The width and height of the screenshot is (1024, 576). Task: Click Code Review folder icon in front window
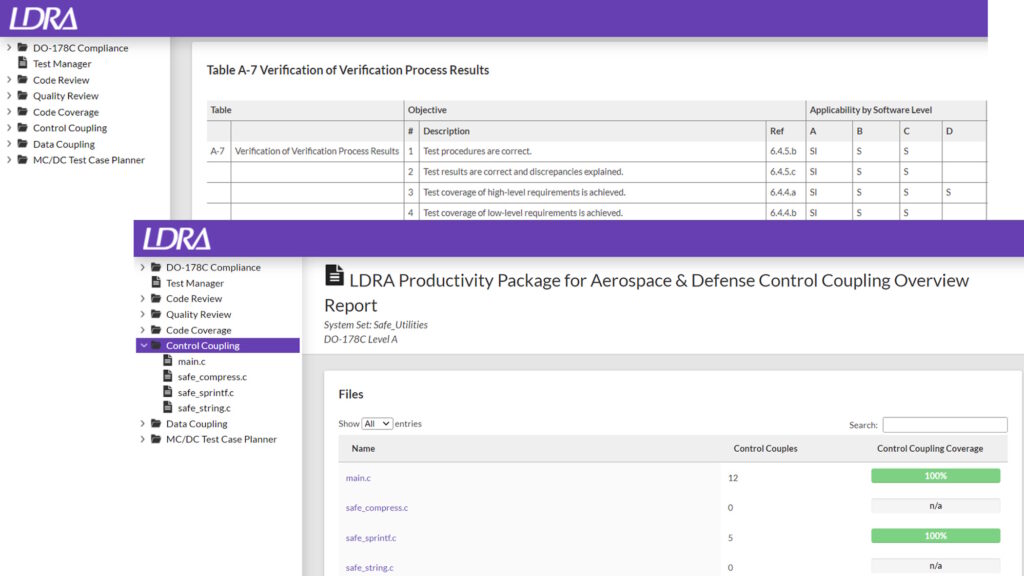[x=156, y=298]
